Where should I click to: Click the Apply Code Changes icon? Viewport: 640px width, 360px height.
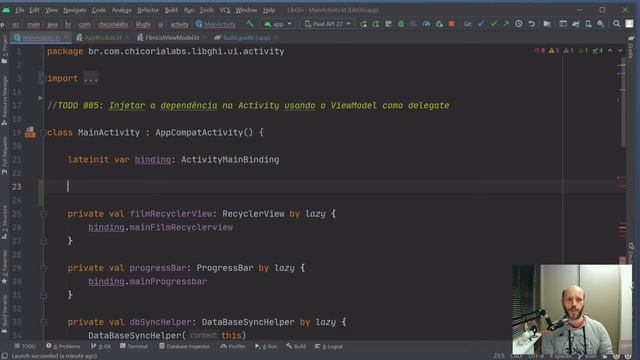tap(376, 24)
